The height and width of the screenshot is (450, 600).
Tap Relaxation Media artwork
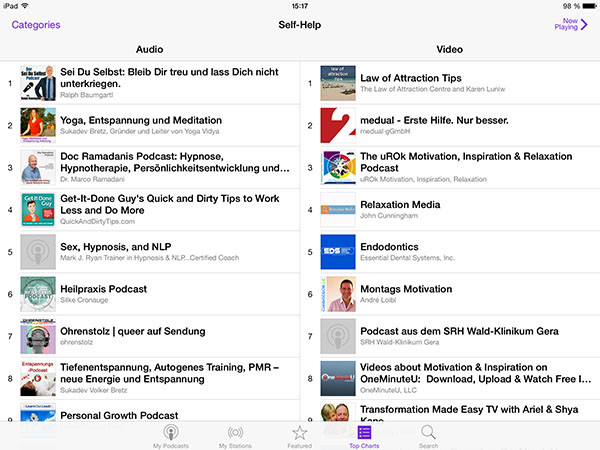338,210
